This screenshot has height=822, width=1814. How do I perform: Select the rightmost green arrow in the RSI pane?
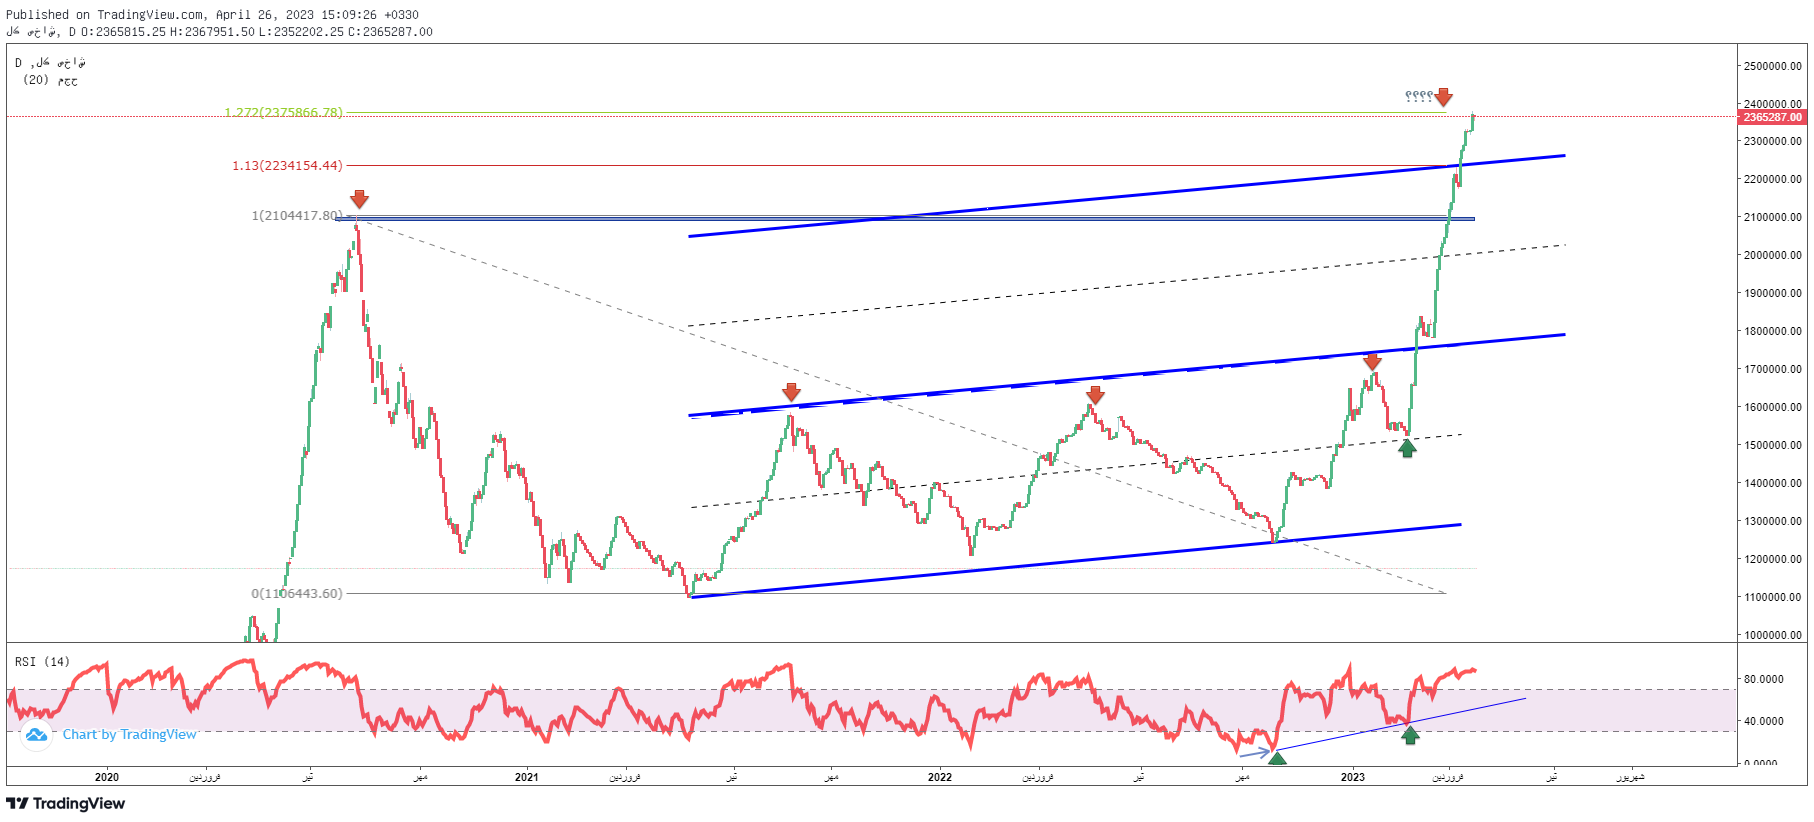(x=1410, y=735)
